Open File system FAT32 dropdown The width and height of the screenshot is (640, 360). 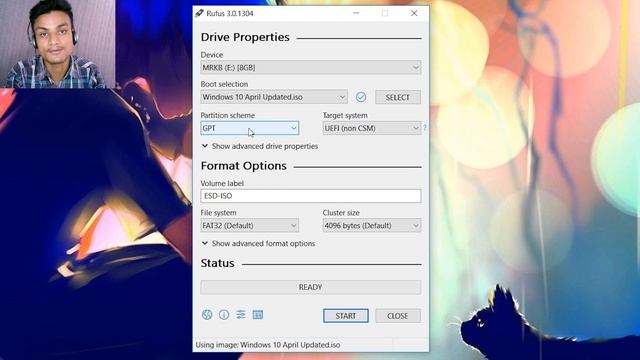[249, 225]
